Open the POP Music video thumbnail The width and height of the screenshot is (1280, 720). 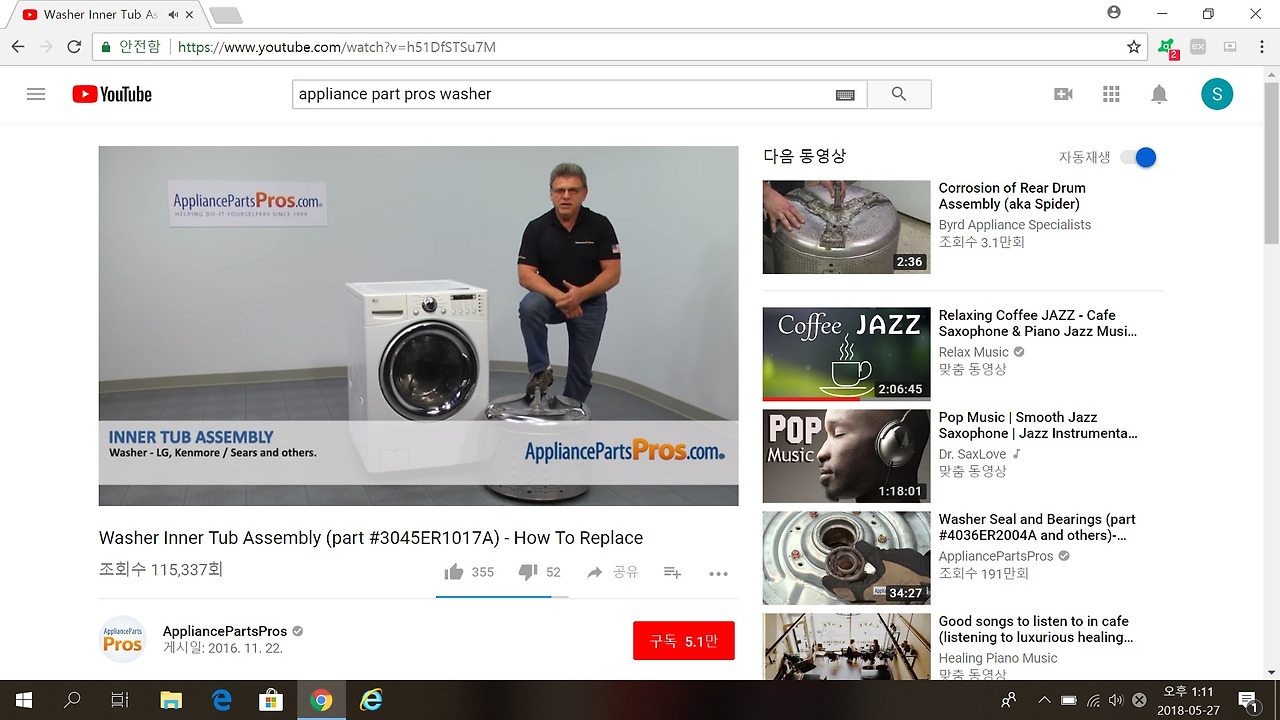[847, 456]
